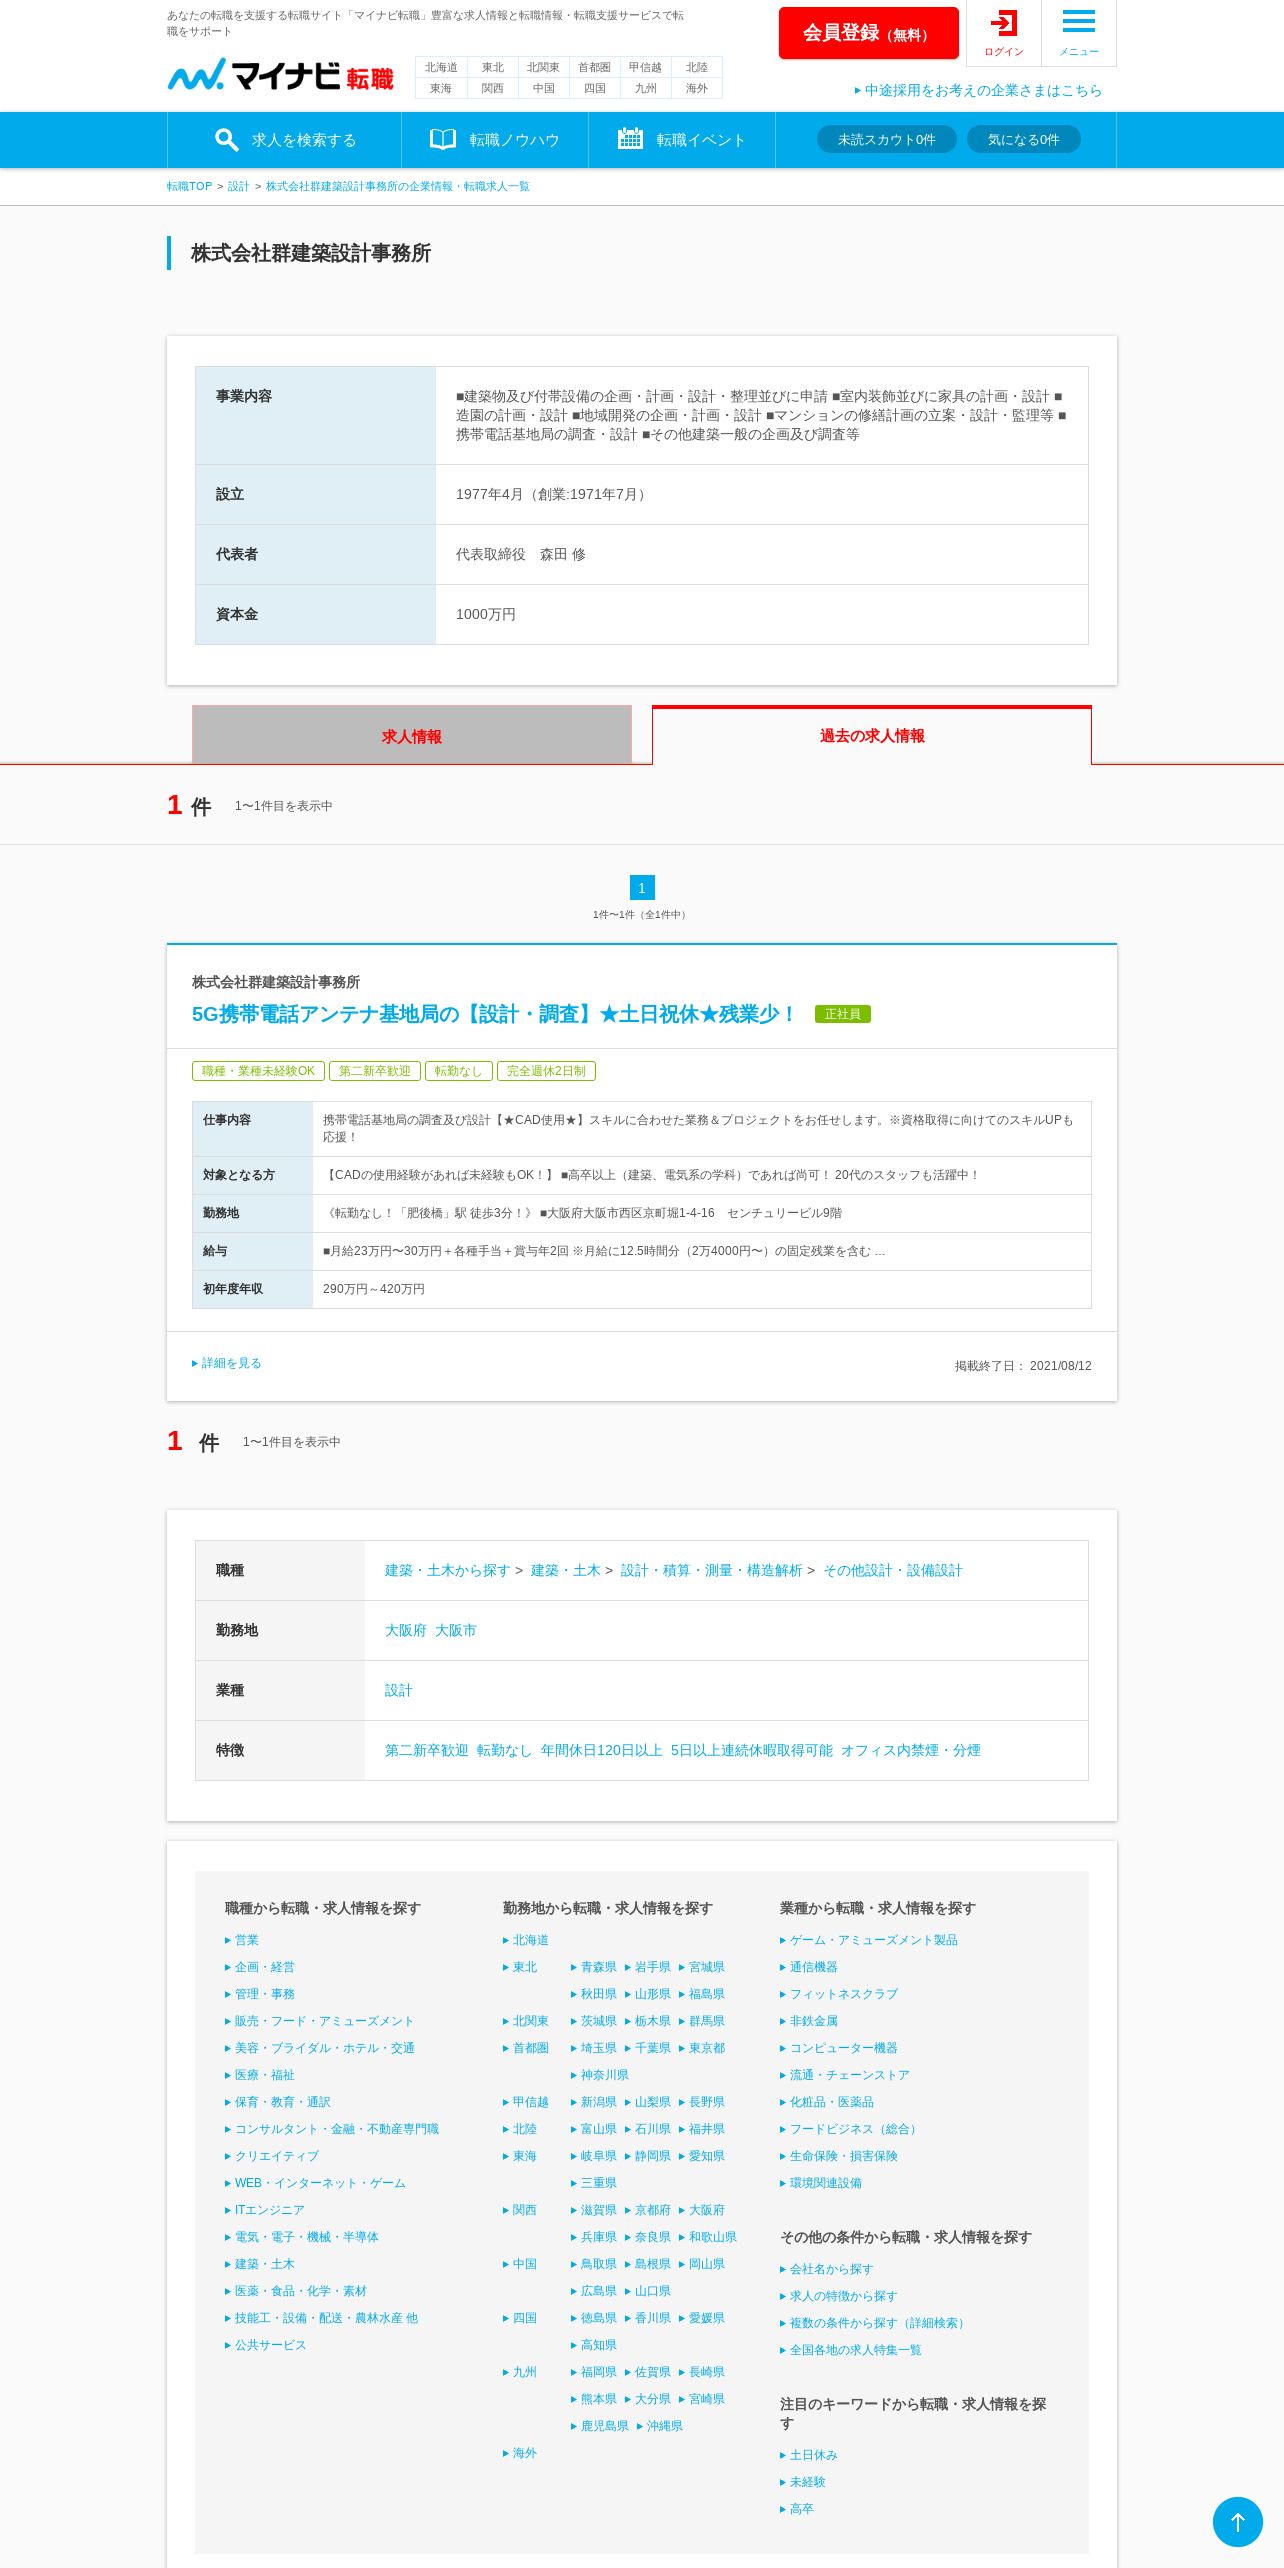This screenshot has width=1284, height=2568.
Task: Select 海外 region in header
Action: [x=697, y=88]
